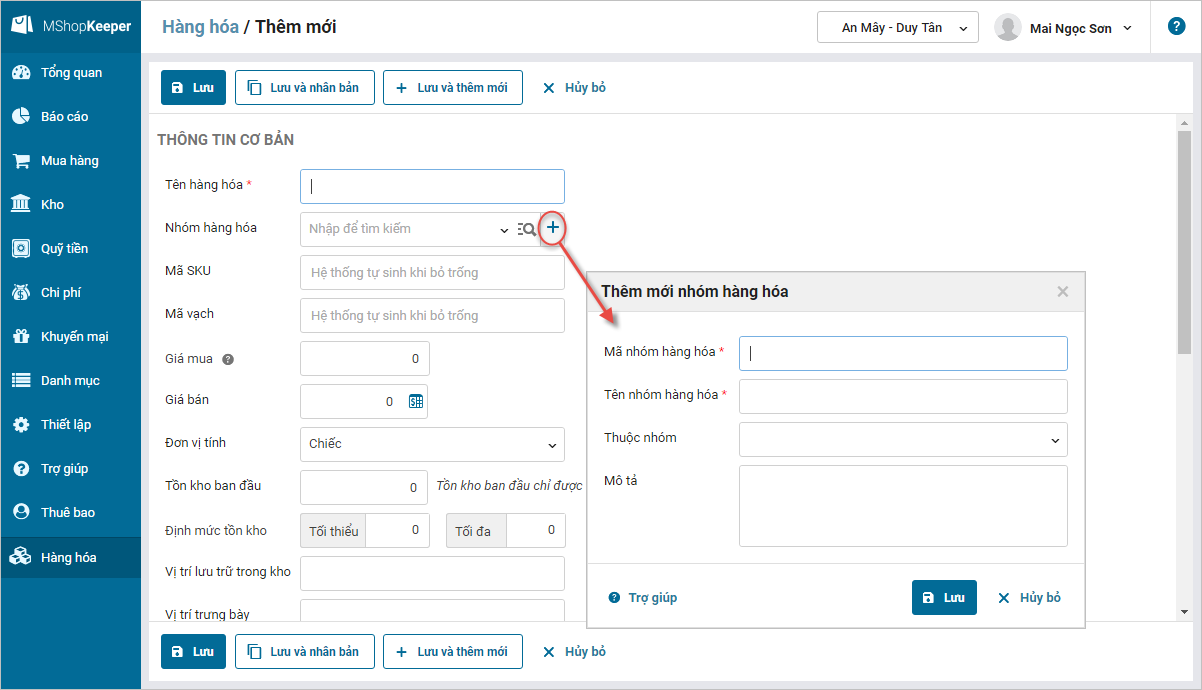Screen dimensions: 1202x690
Task: Go to Báo cáo in sidebar
Action: tap(64, 116)
